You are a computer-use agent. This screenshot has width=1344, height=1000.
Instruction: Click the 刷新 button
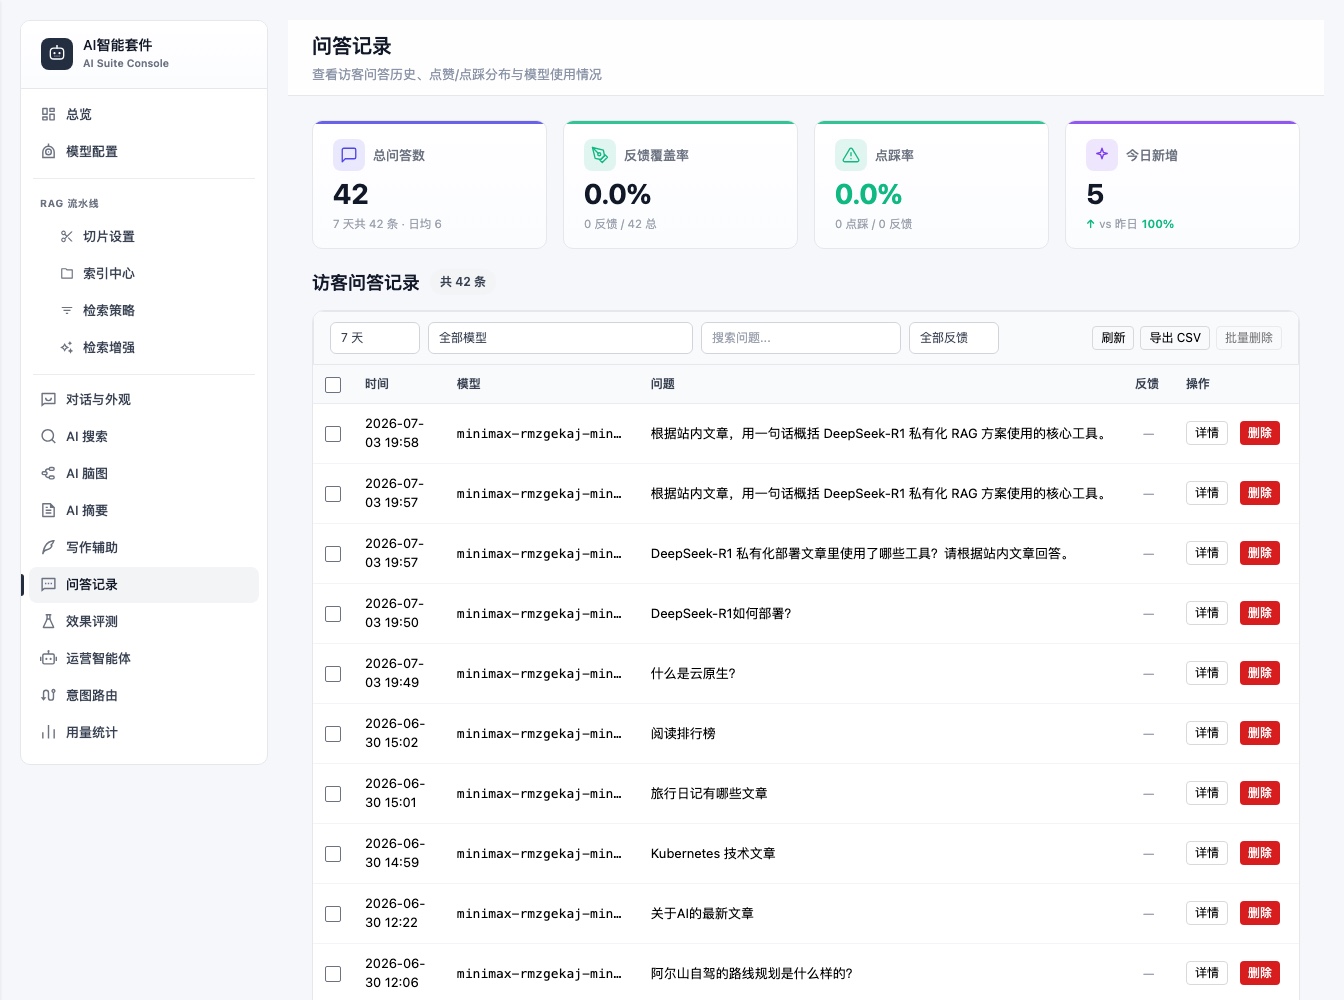(1113, 338)
